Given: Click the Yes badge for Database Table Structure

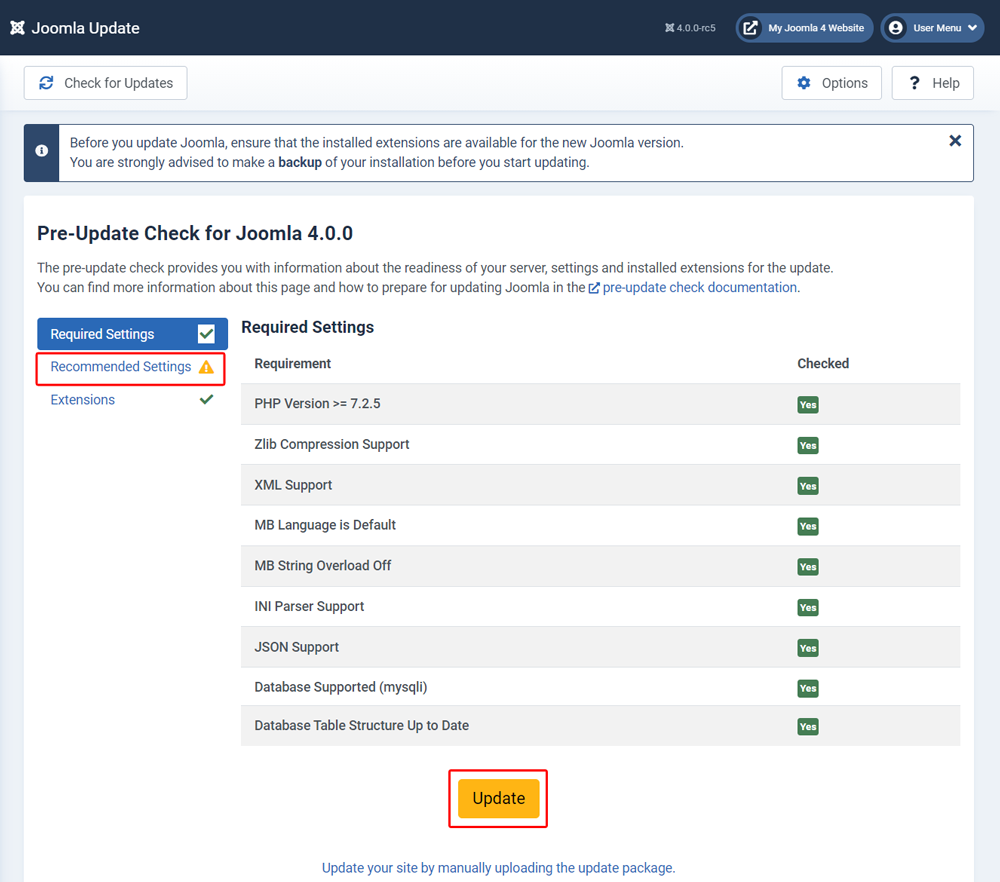Looking at the screenshot, I should [808, 726].
